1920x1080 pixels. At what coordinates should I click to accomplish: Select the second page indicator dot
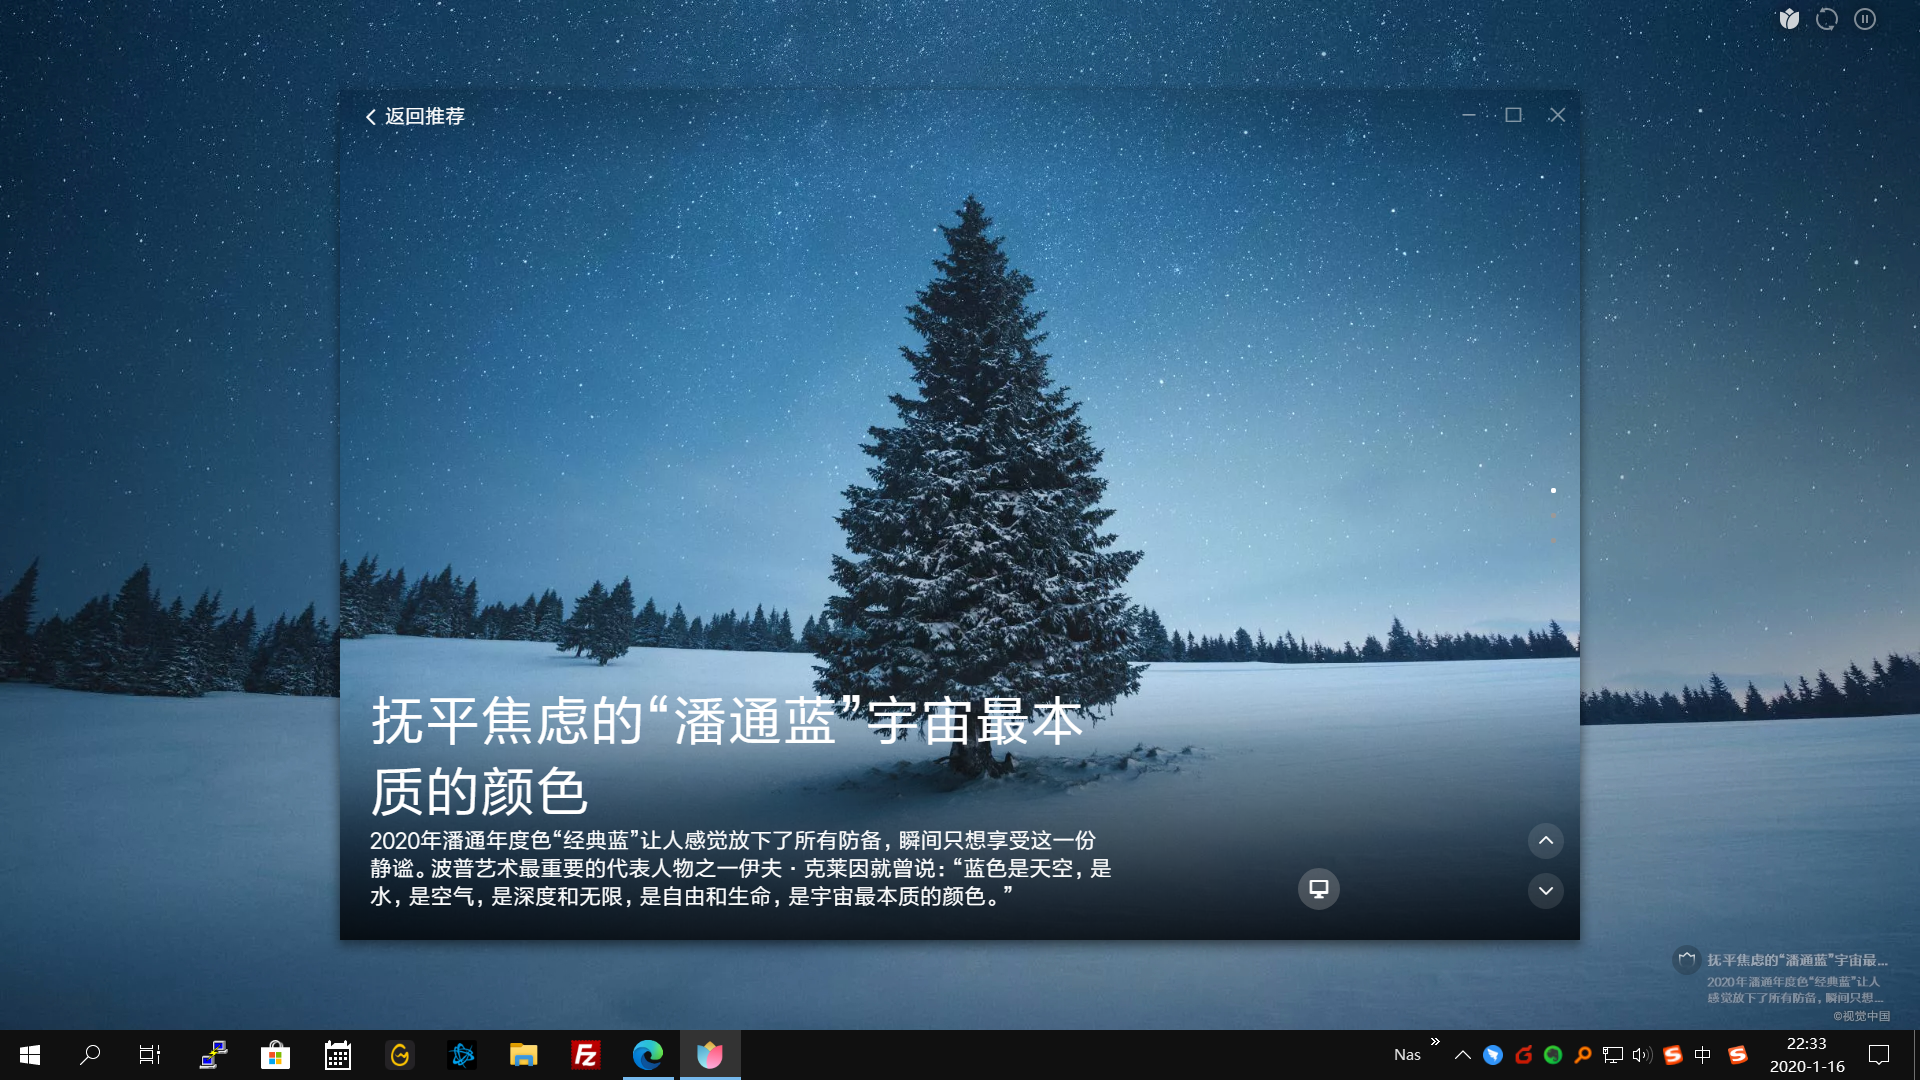1553,516
